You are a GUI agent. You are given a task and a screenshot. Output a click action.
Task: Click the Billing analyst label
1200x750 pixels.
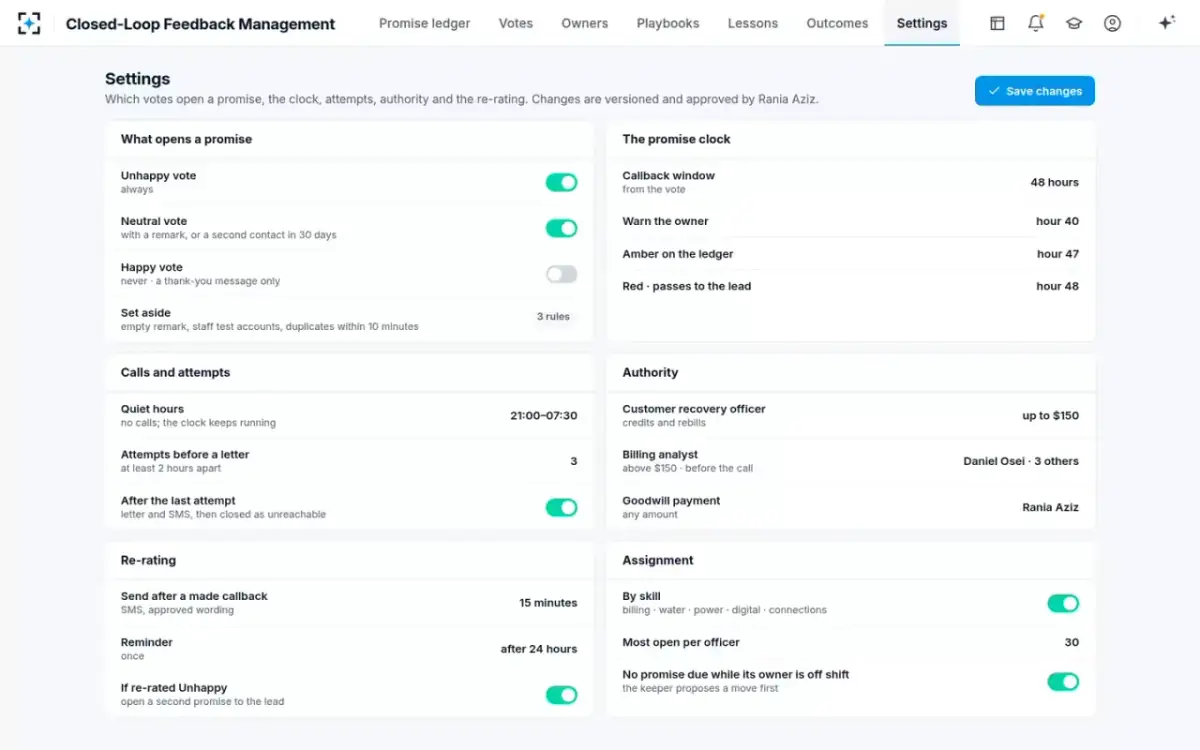tap(660, 454)
